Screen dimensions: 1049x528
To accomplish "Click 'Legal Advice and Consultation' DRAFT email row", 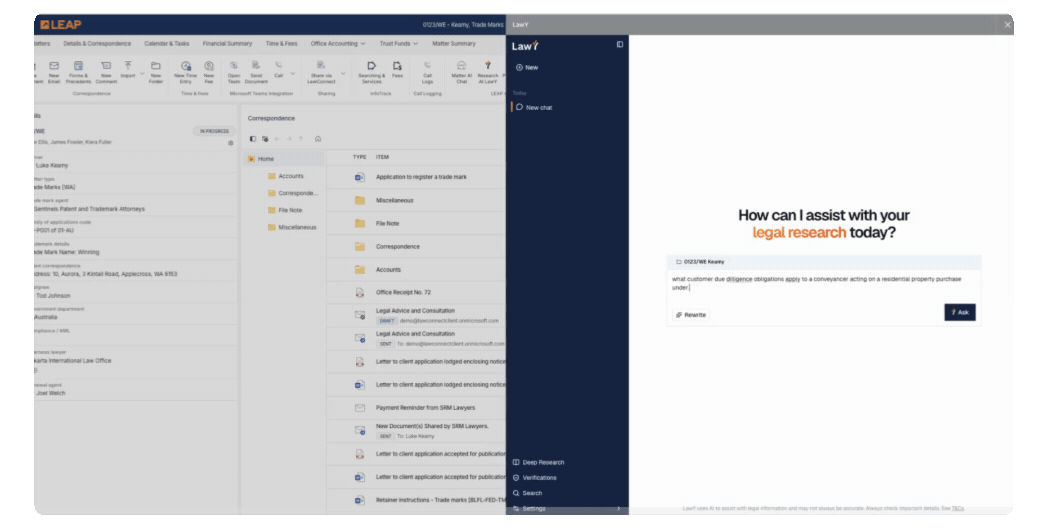I will [x=416, y=315].
